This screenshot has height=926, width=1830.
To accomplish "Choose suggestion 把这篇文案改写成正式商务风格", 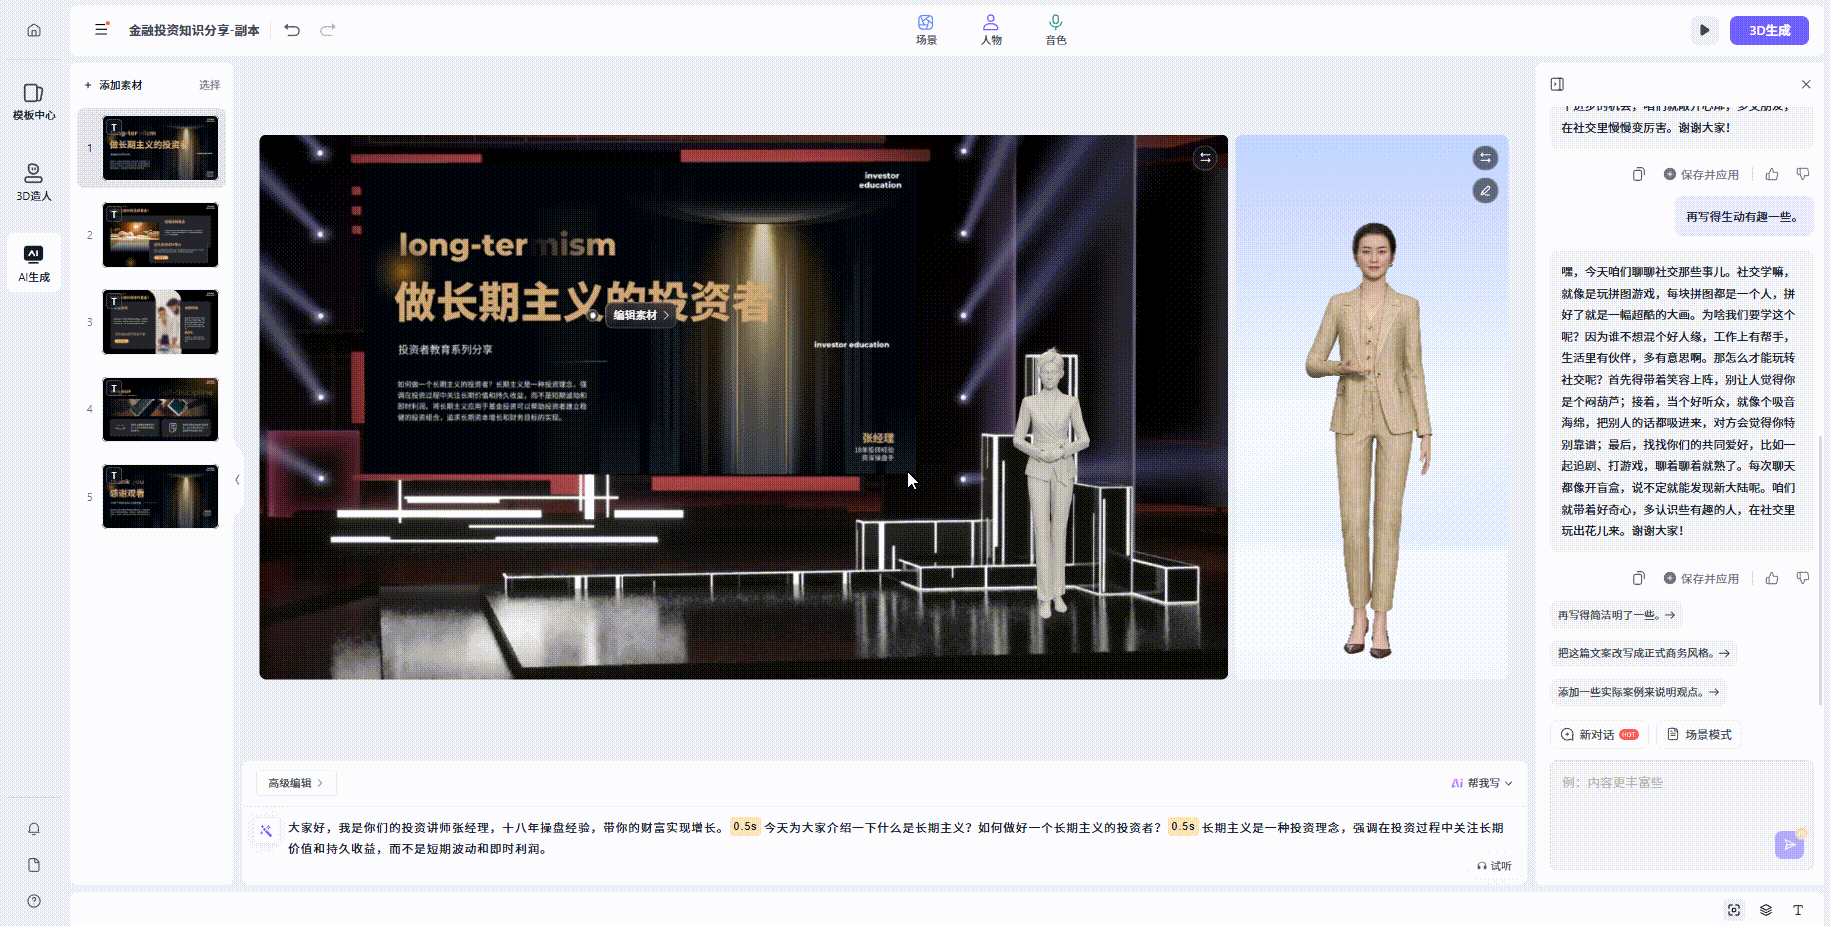I will tap(1643, 653).
